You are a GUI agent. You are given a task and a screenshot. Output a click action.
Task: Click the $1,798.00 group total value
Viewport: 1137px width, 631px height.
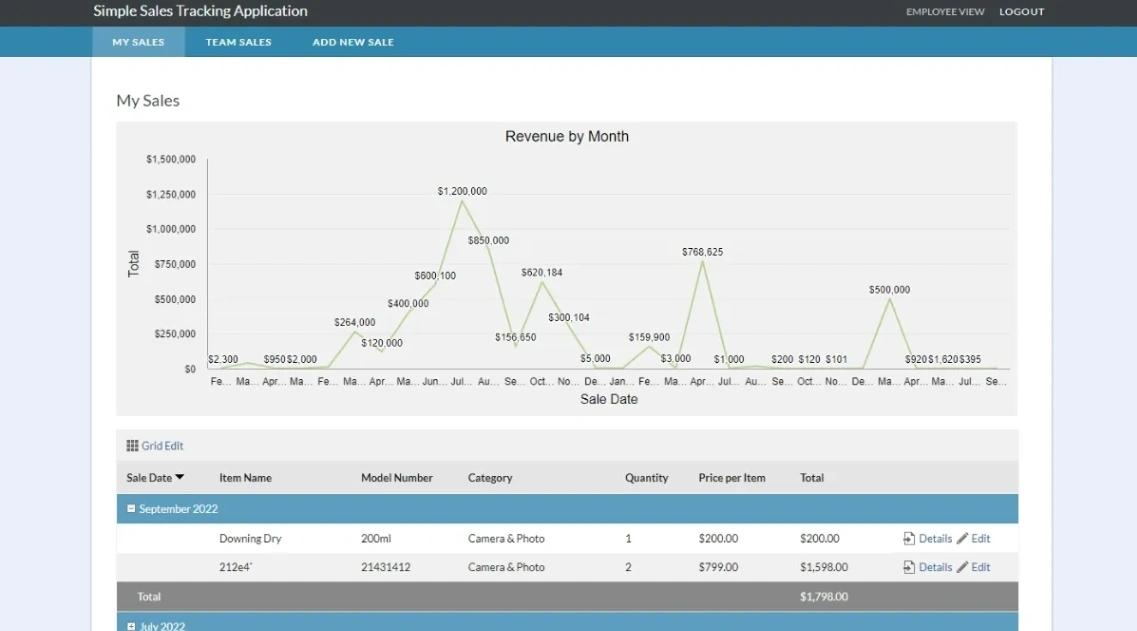coord(824,597)
